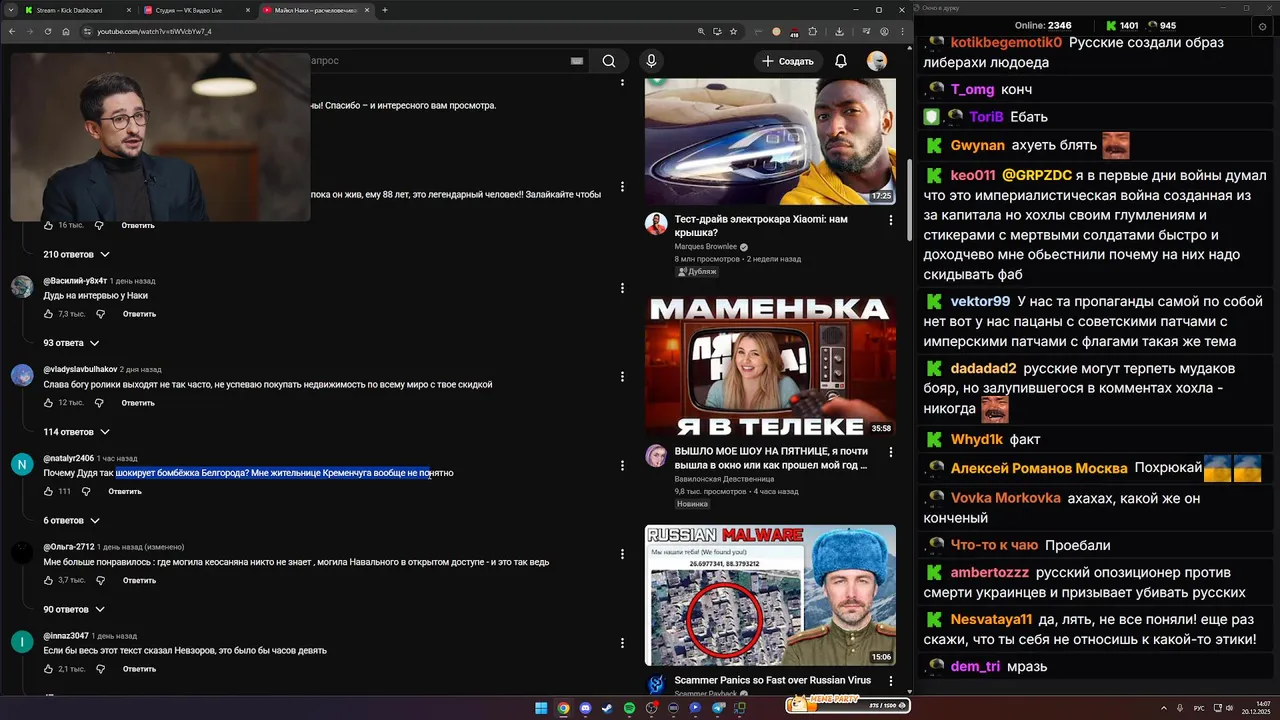Reply to the @natalyr2406 comment
Viewport: 1280px width, 720px height.
(125, 491)
